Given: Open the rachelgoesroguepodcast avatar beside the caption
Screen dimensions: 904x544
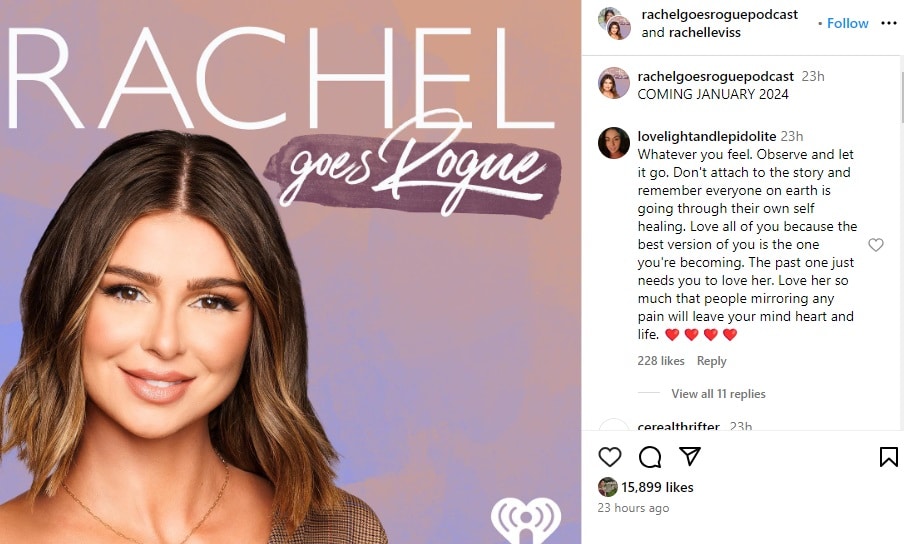Looking at the screenshot, I should (613, 82).
